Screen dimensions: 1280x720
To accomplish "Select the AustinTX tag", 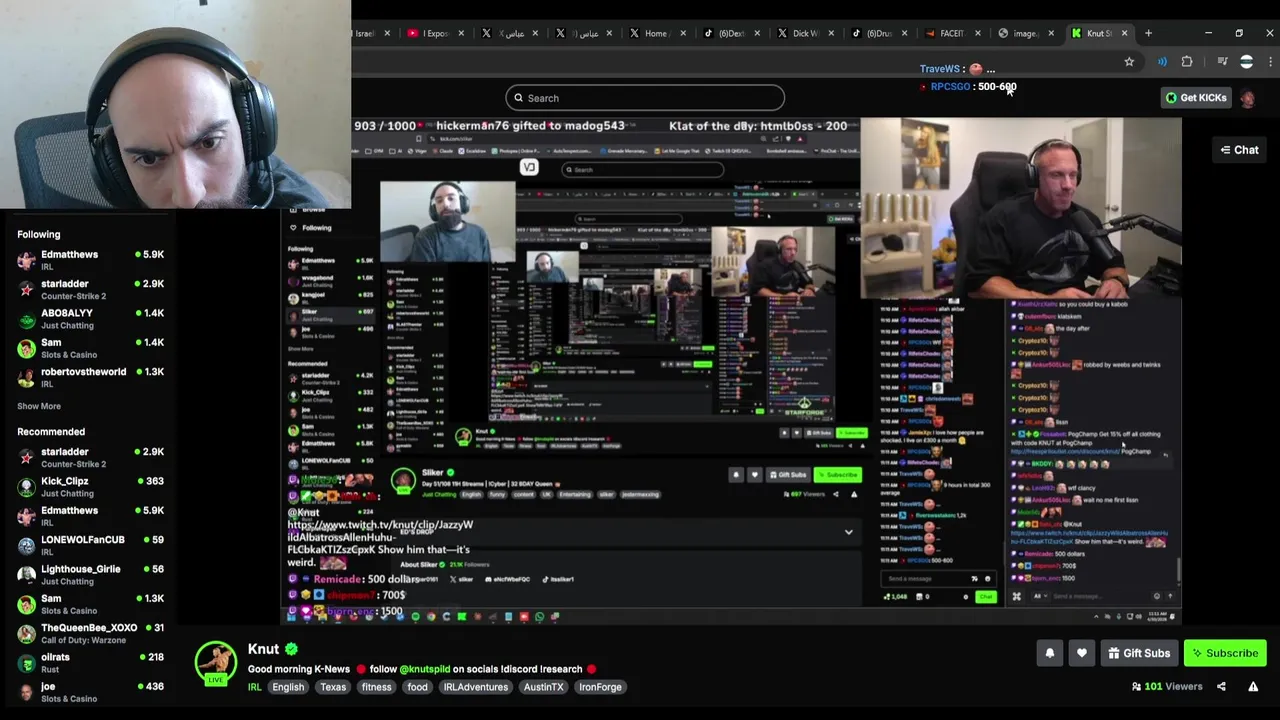I will pyautogui.click(x=543, y=687).
